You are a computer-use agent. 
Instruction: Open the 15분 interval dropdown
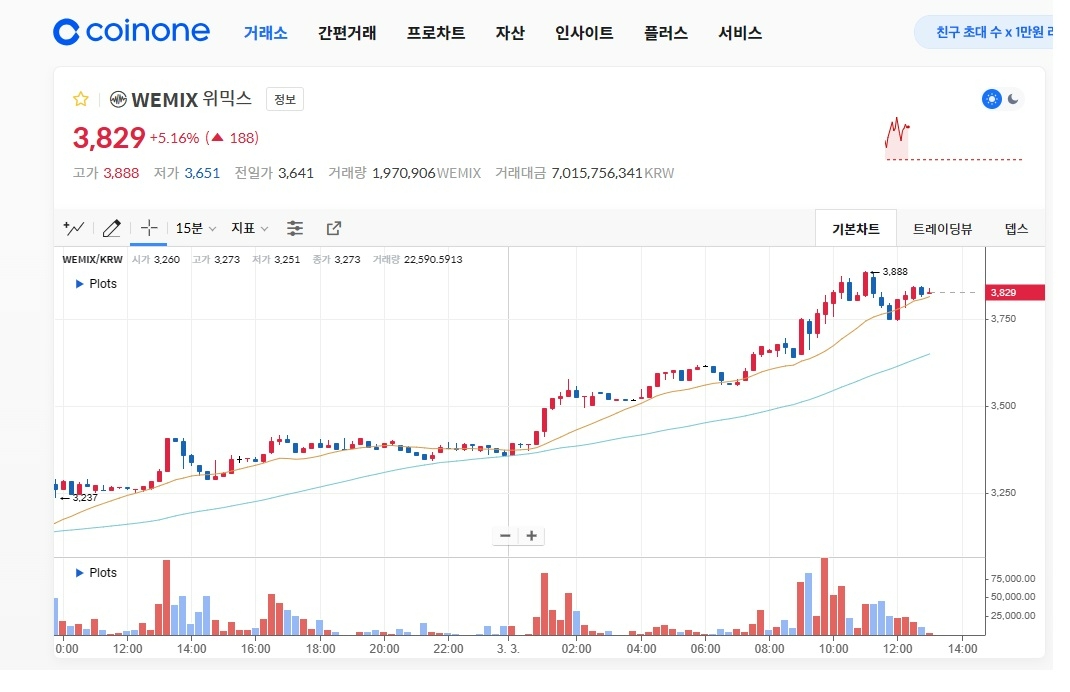pyautogui.click(x=196, y=228)
